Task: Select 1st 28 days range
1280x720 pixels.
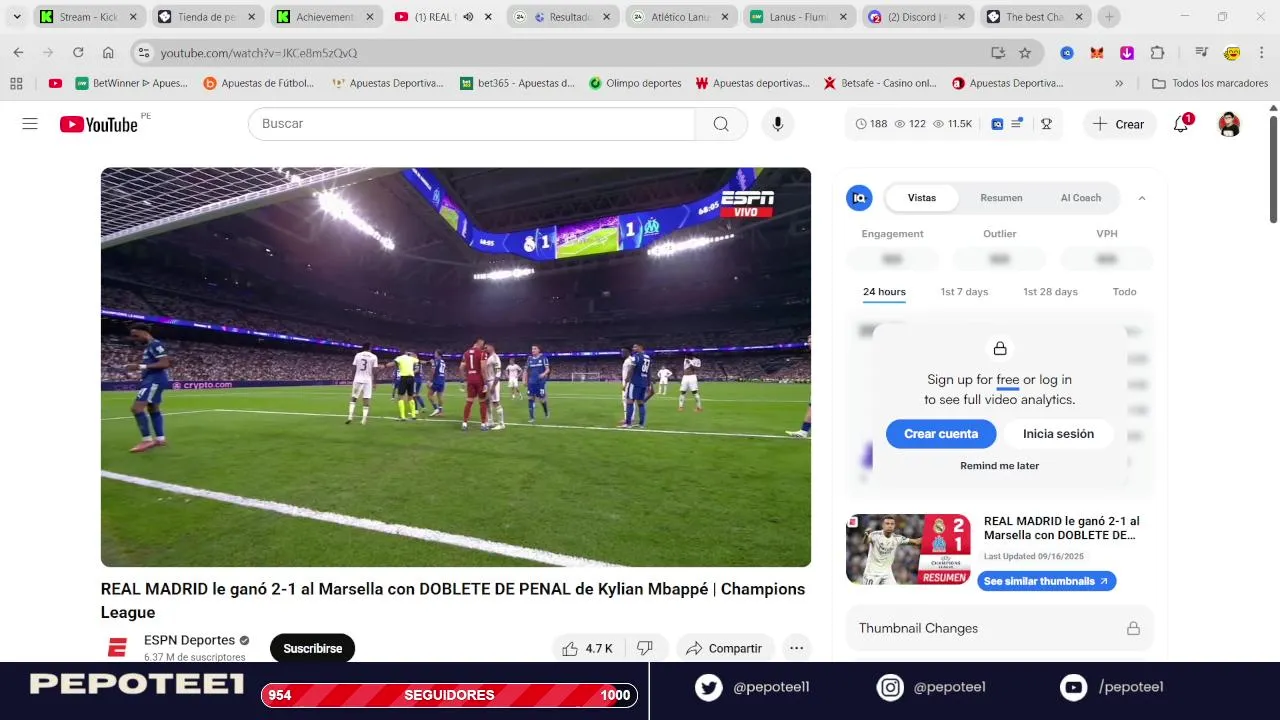Action: tap(1050, 292)
